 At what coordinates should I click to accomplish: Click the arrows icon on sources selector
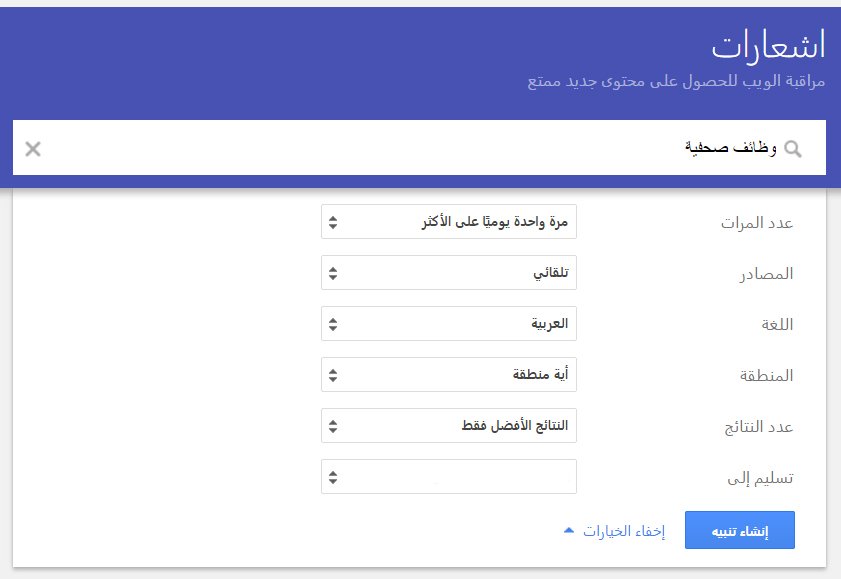[333, 273]
